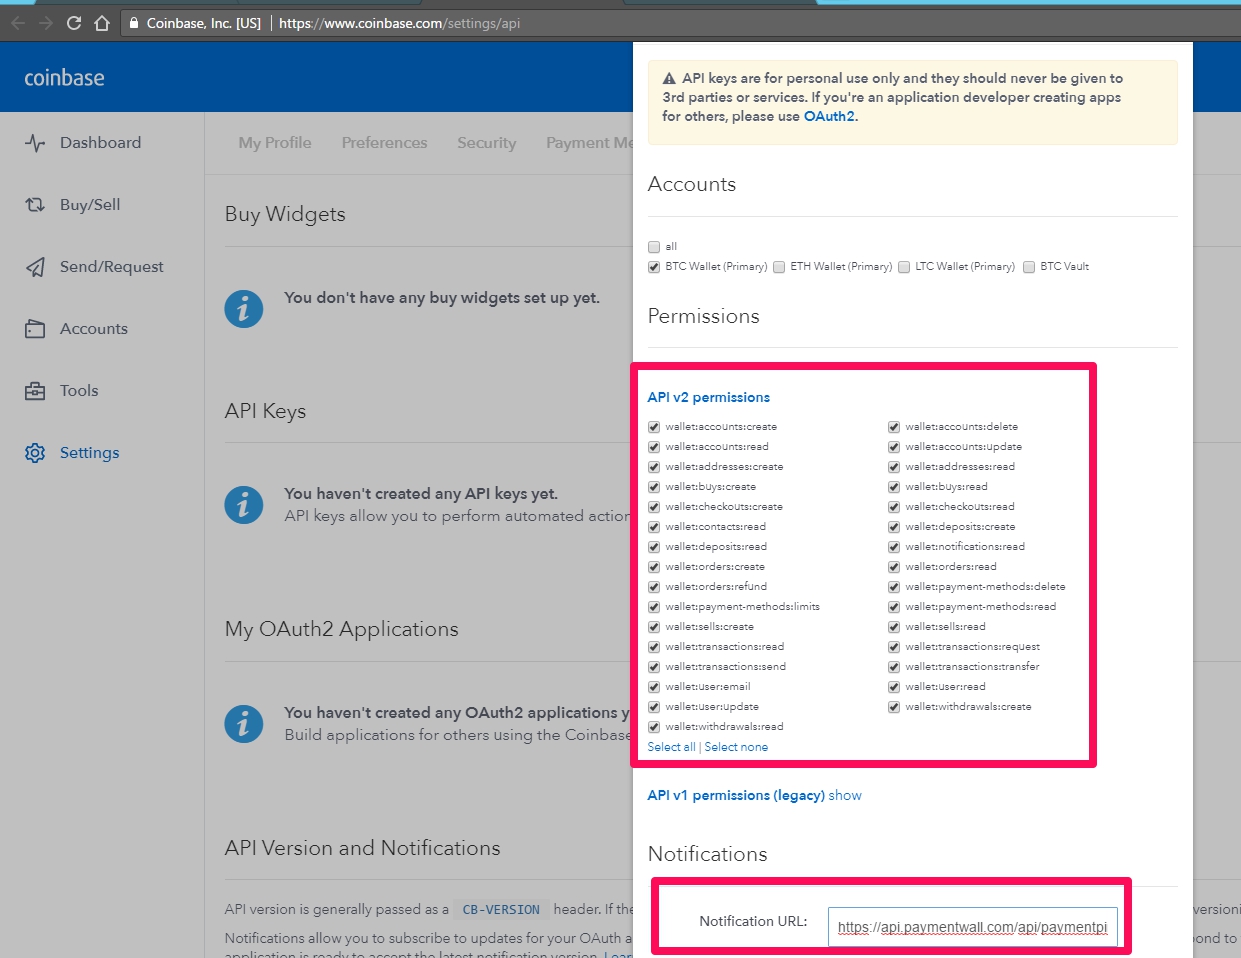Open Tools in the sidebar

tap(79, 391)
